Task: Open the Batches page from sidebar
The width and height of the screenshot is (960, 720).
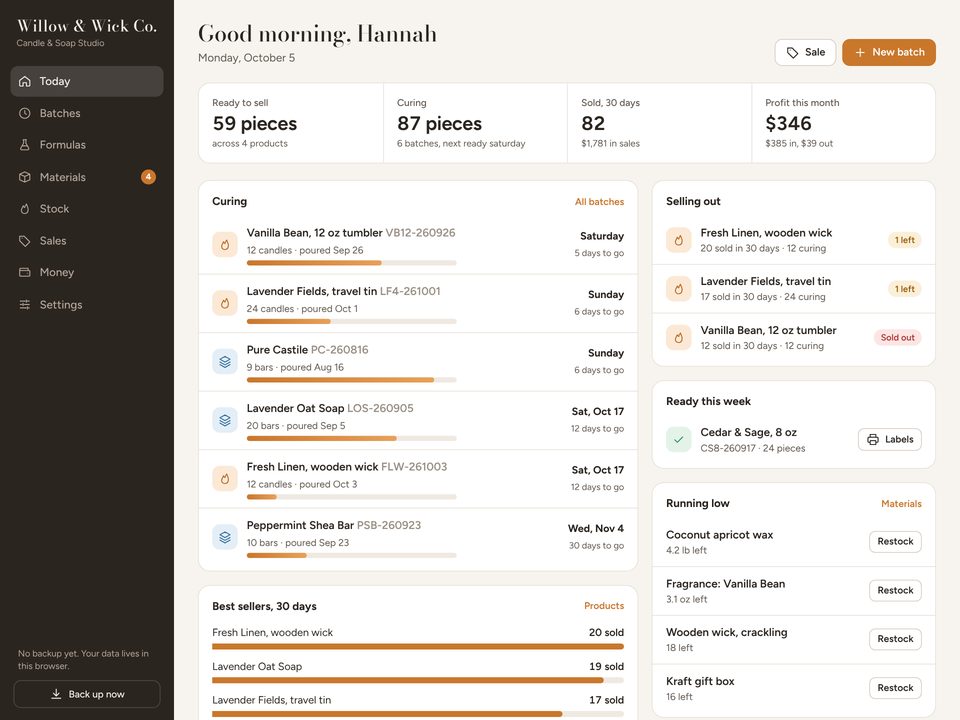Action: 87,113
